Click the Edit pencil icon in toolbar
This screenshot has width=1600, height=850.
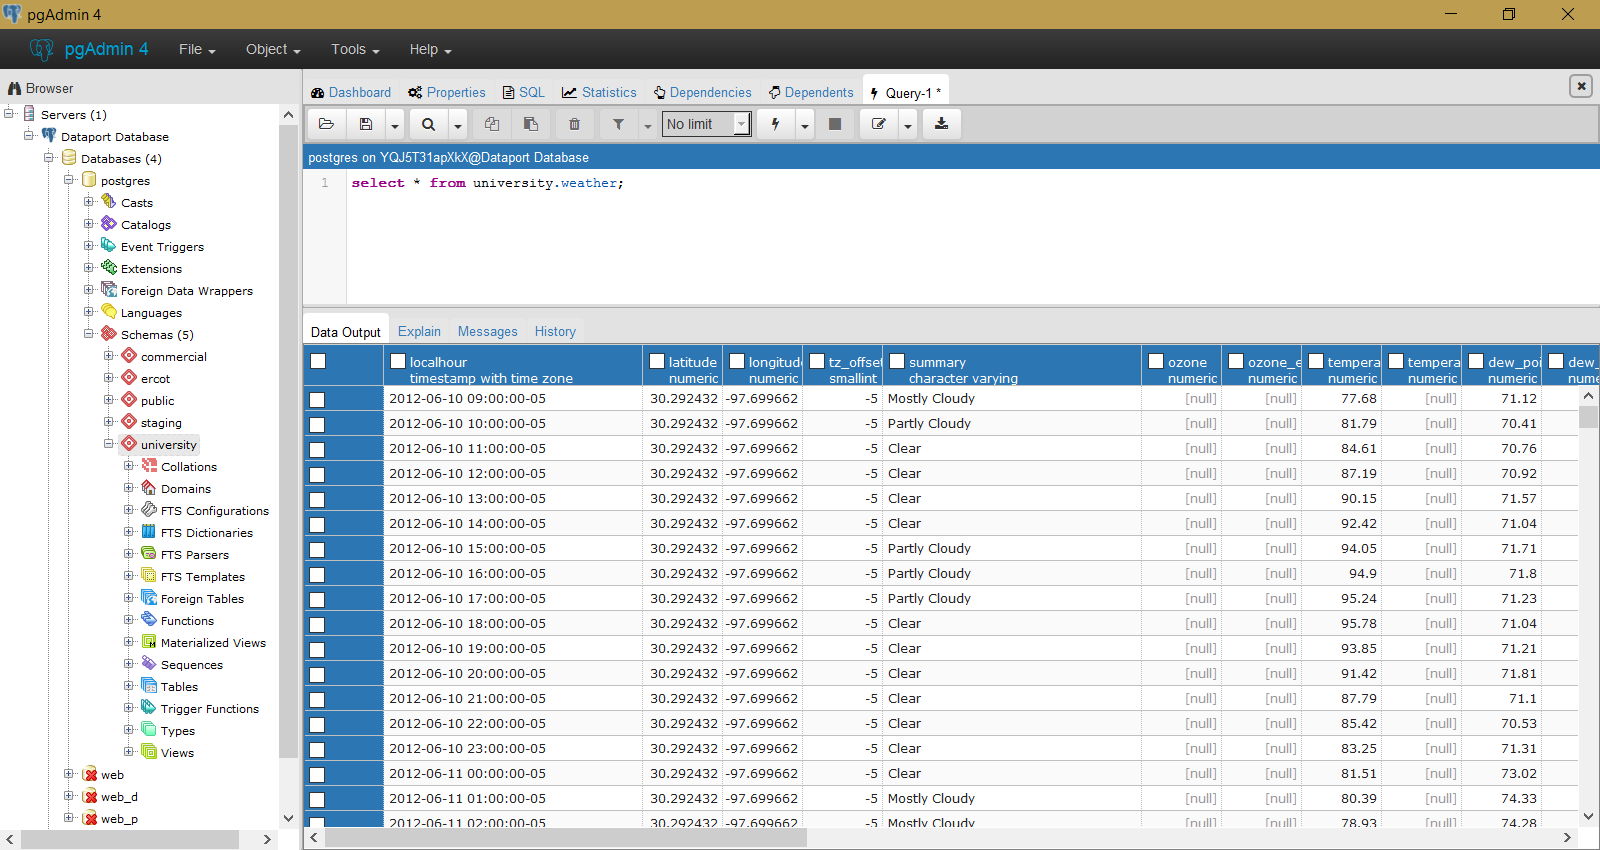tap(878, 124)
